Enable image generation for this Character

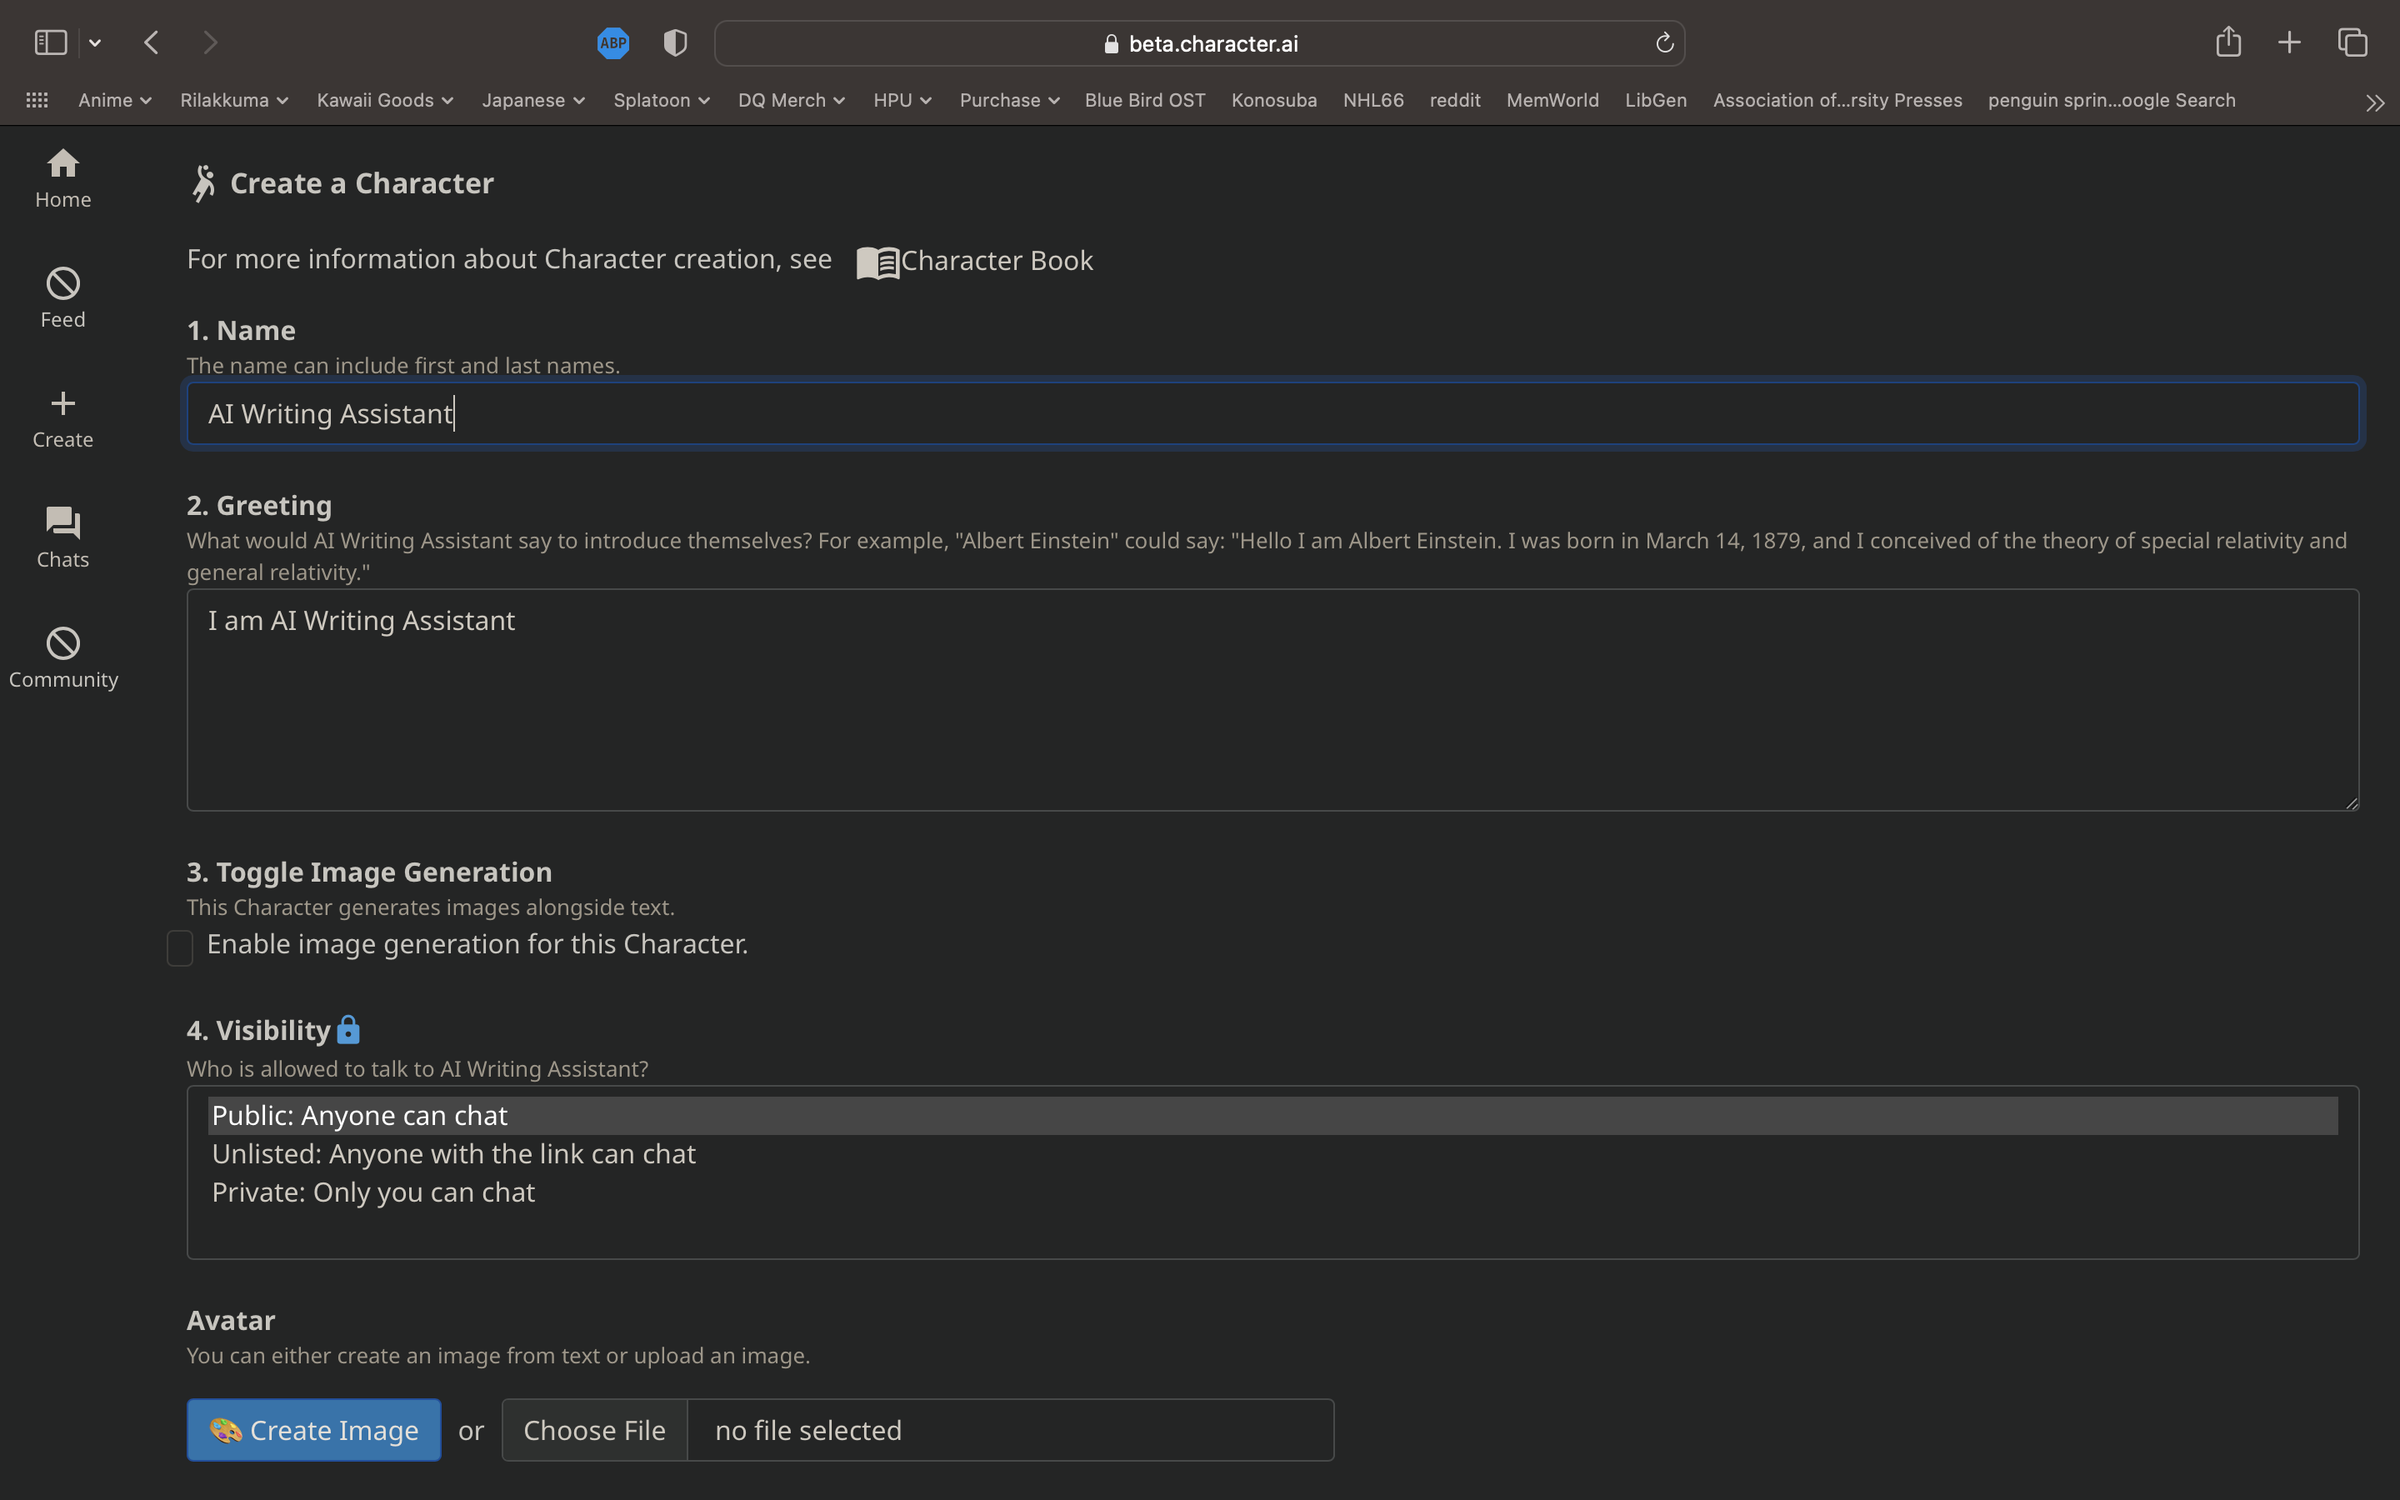click(x=180, y=947)
